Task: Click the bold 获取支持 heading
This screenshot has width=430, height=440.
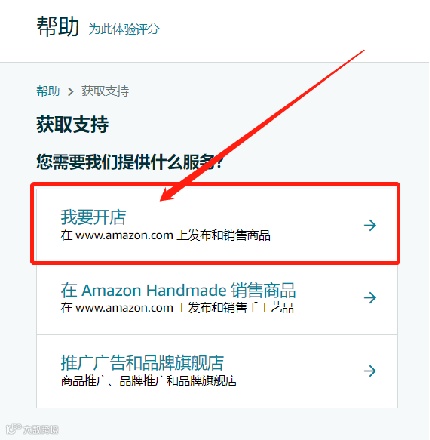Action: [73, 125]
